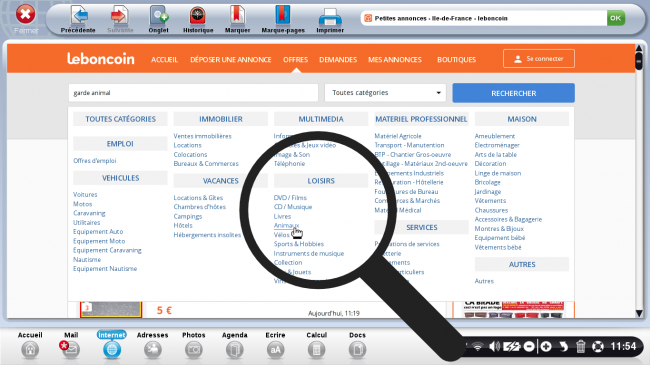This screenshot has width=650, height=365.
Task: Open the Voitures category link
Action: click(85, 195)
